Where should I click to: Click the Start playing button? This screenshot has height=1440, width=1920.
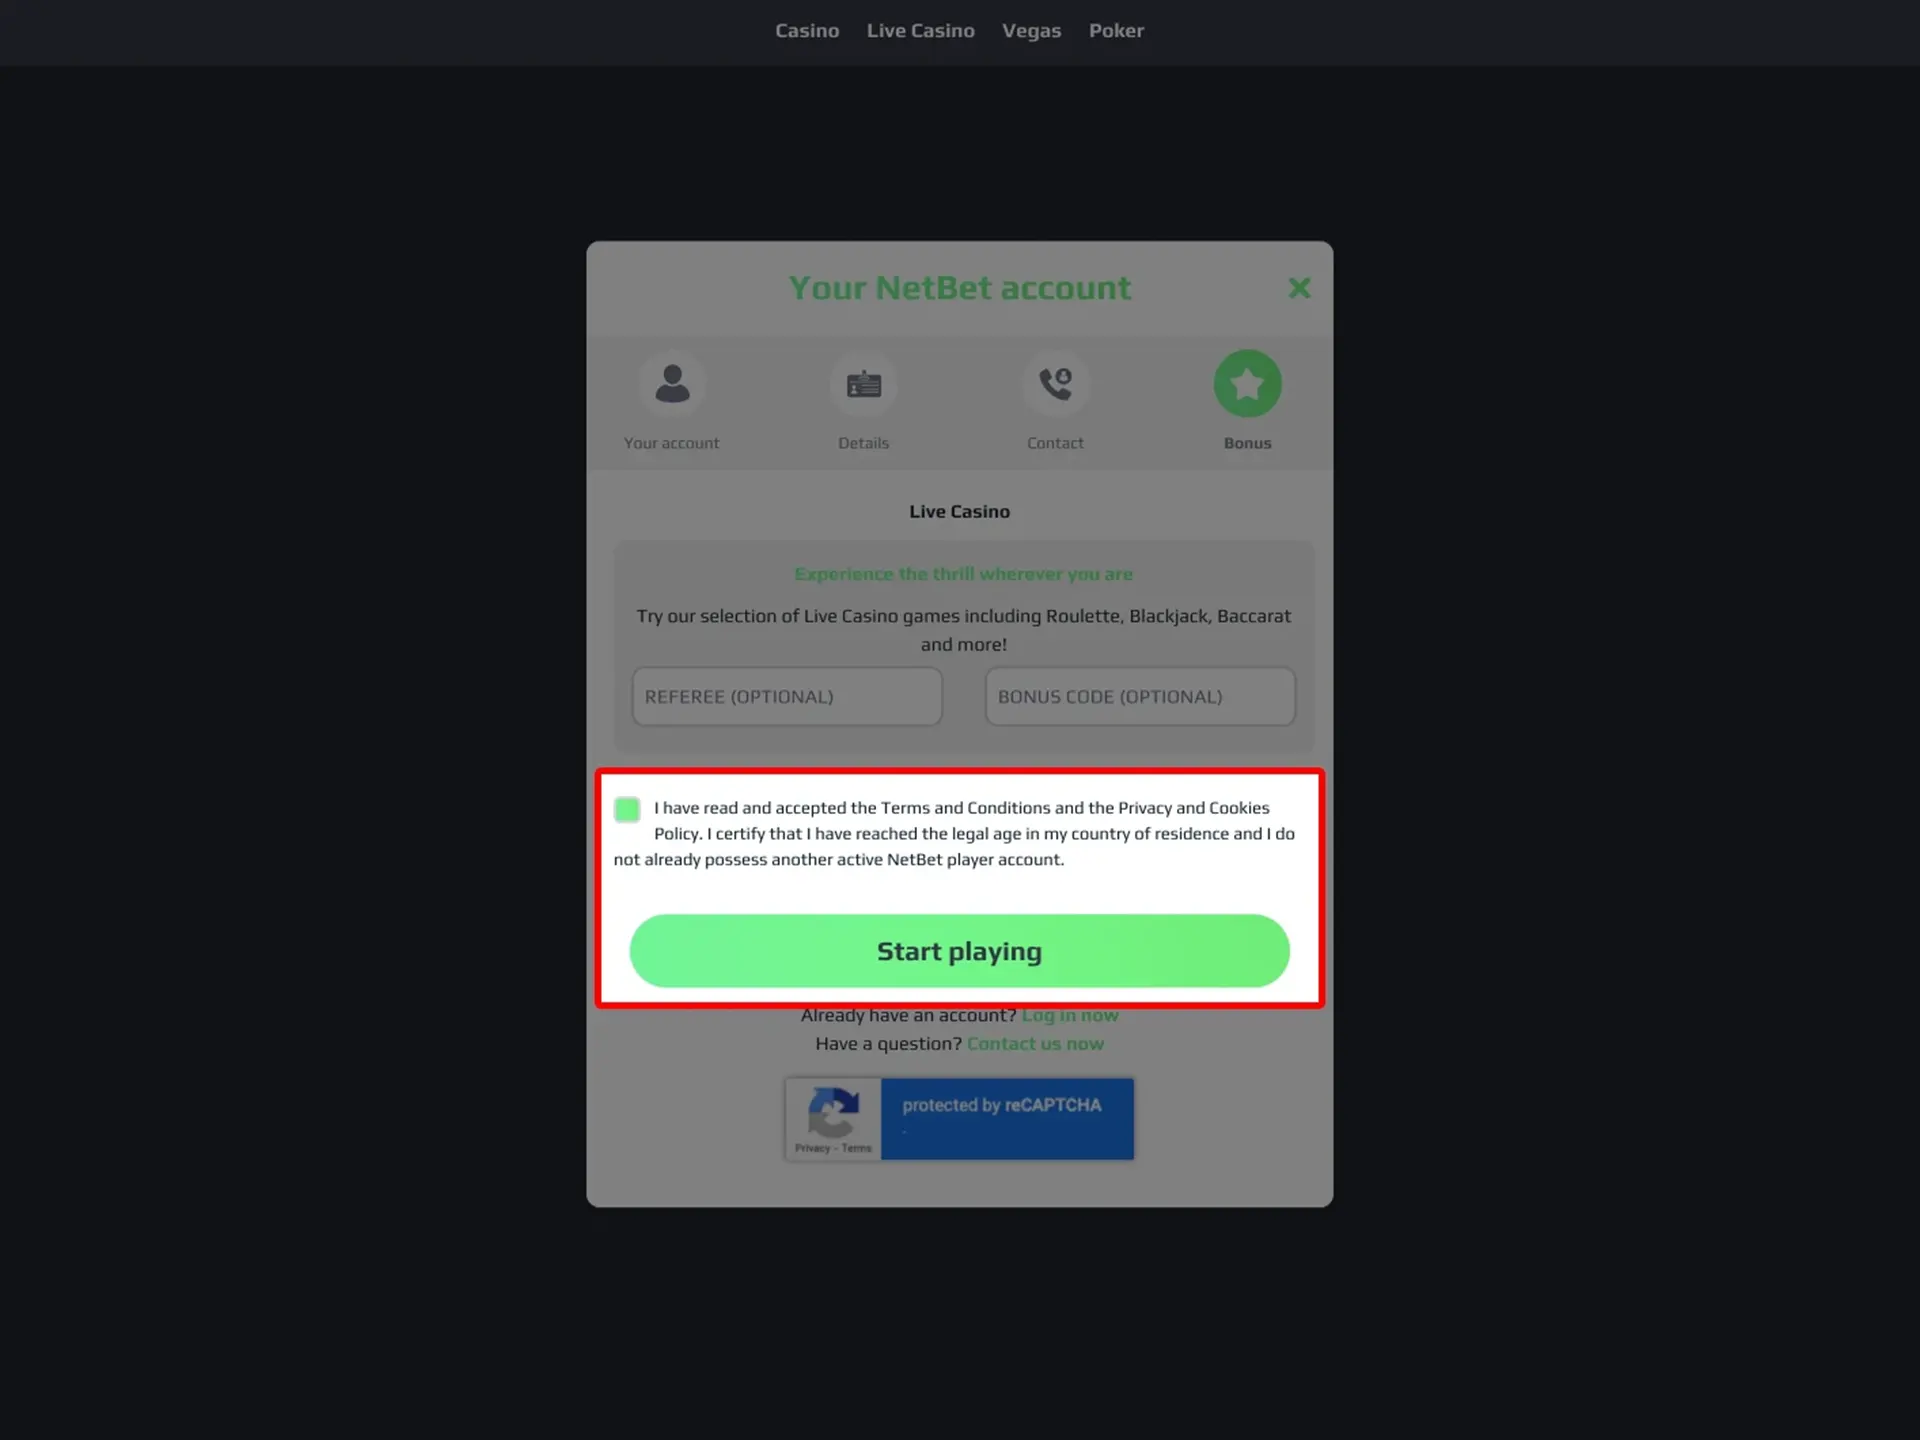coord(958,950)
